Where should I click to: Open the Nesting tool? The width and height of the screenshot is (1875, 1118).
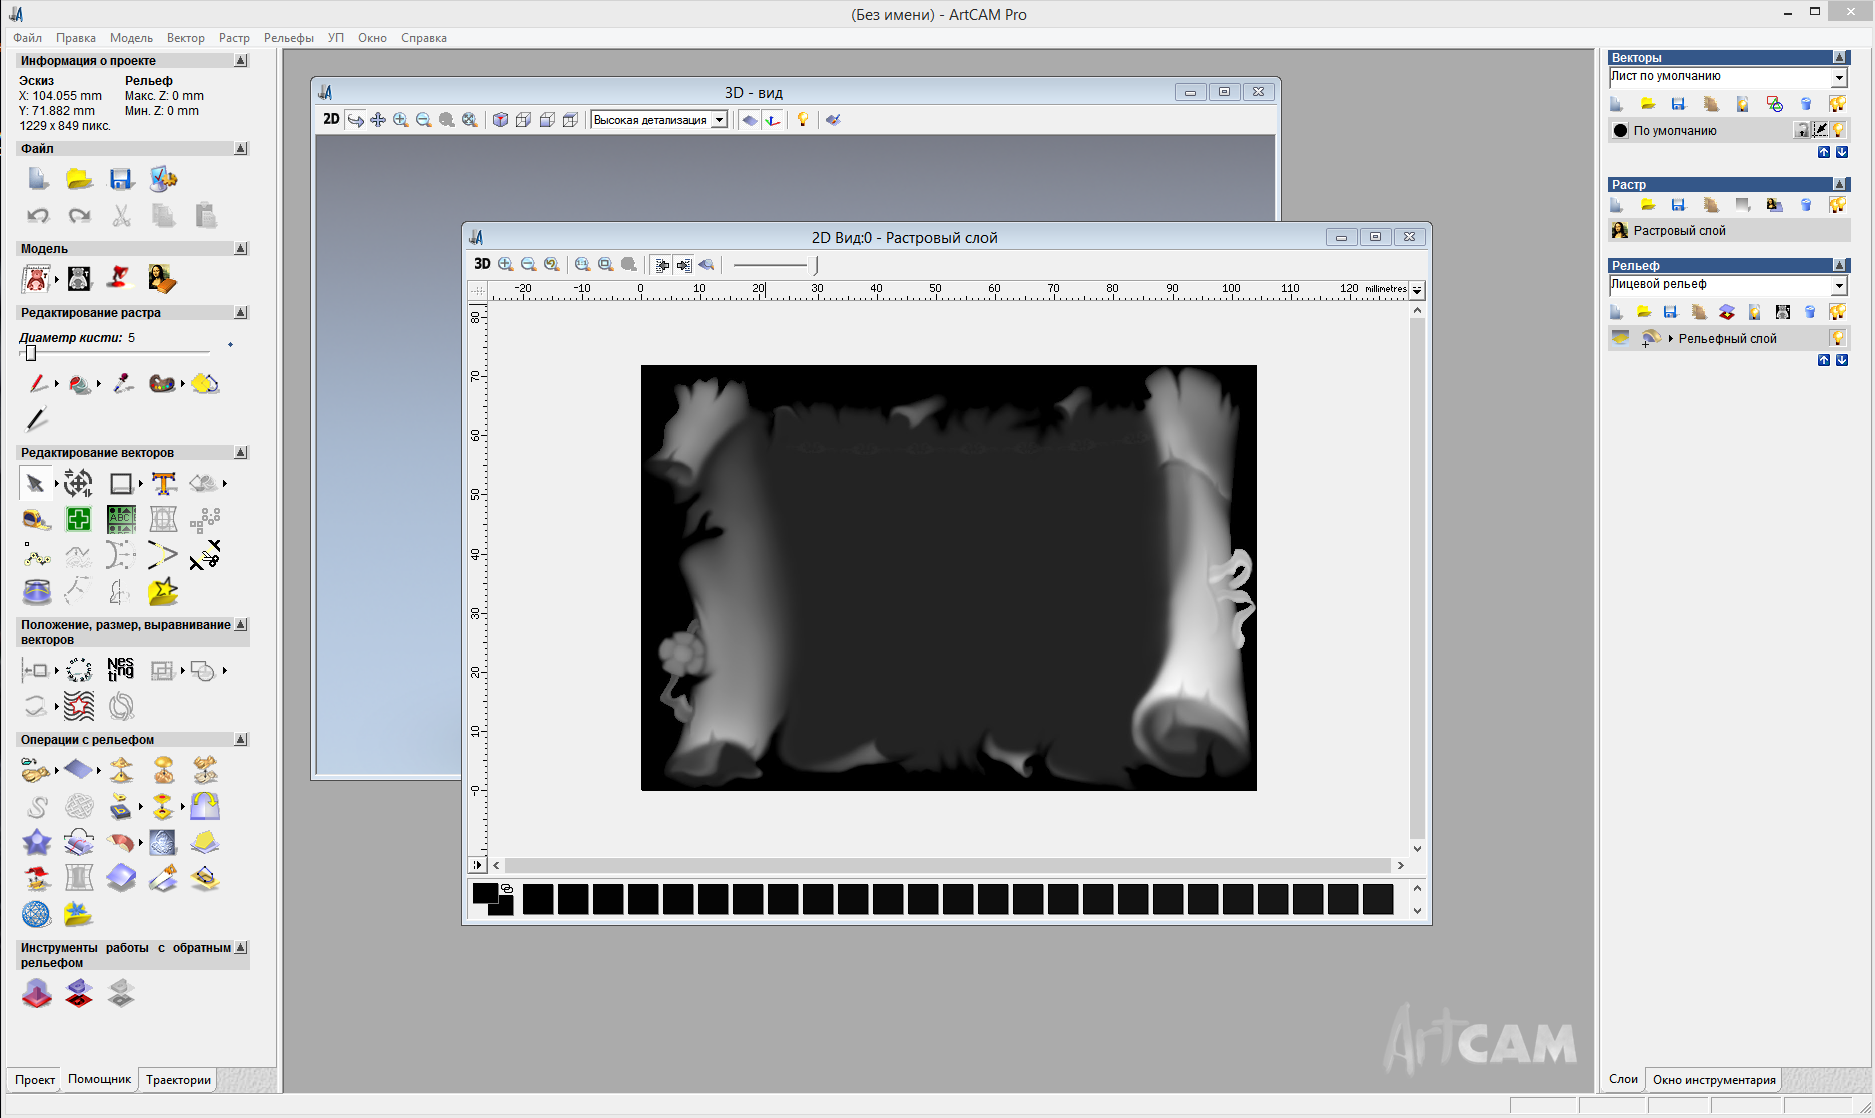click(x=120, y=670)
